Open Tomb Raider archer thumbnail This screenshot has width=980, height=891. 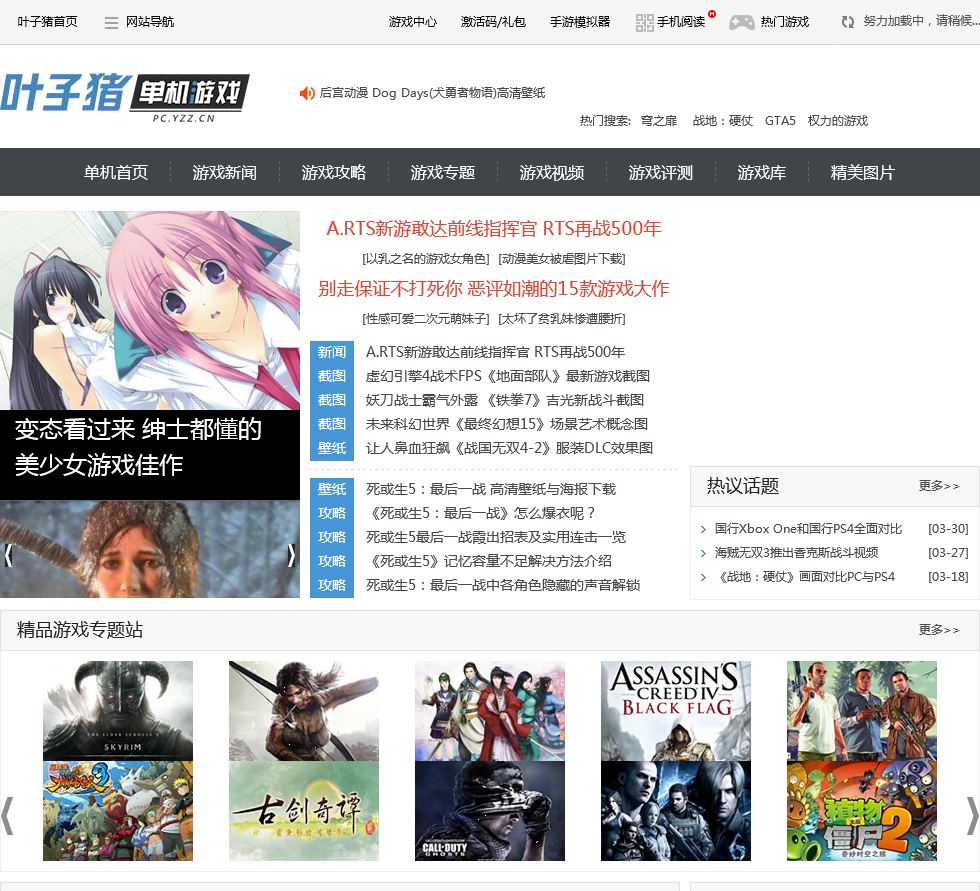tap(304, 711)
